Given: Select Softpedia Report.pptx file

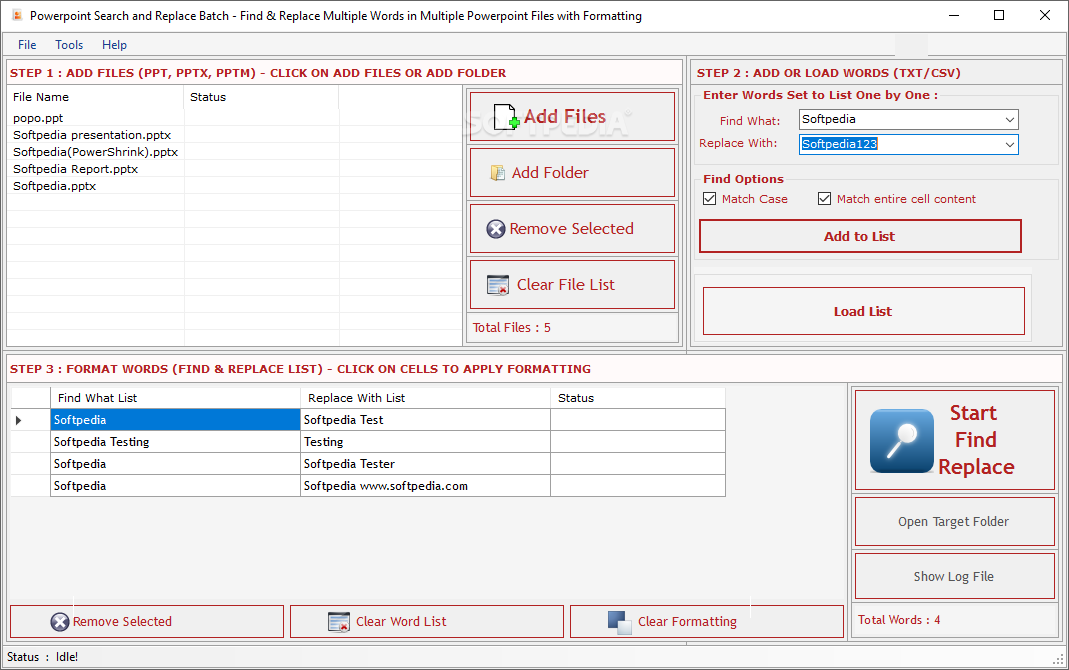Looking at the screenshot, I should point(76,169).
